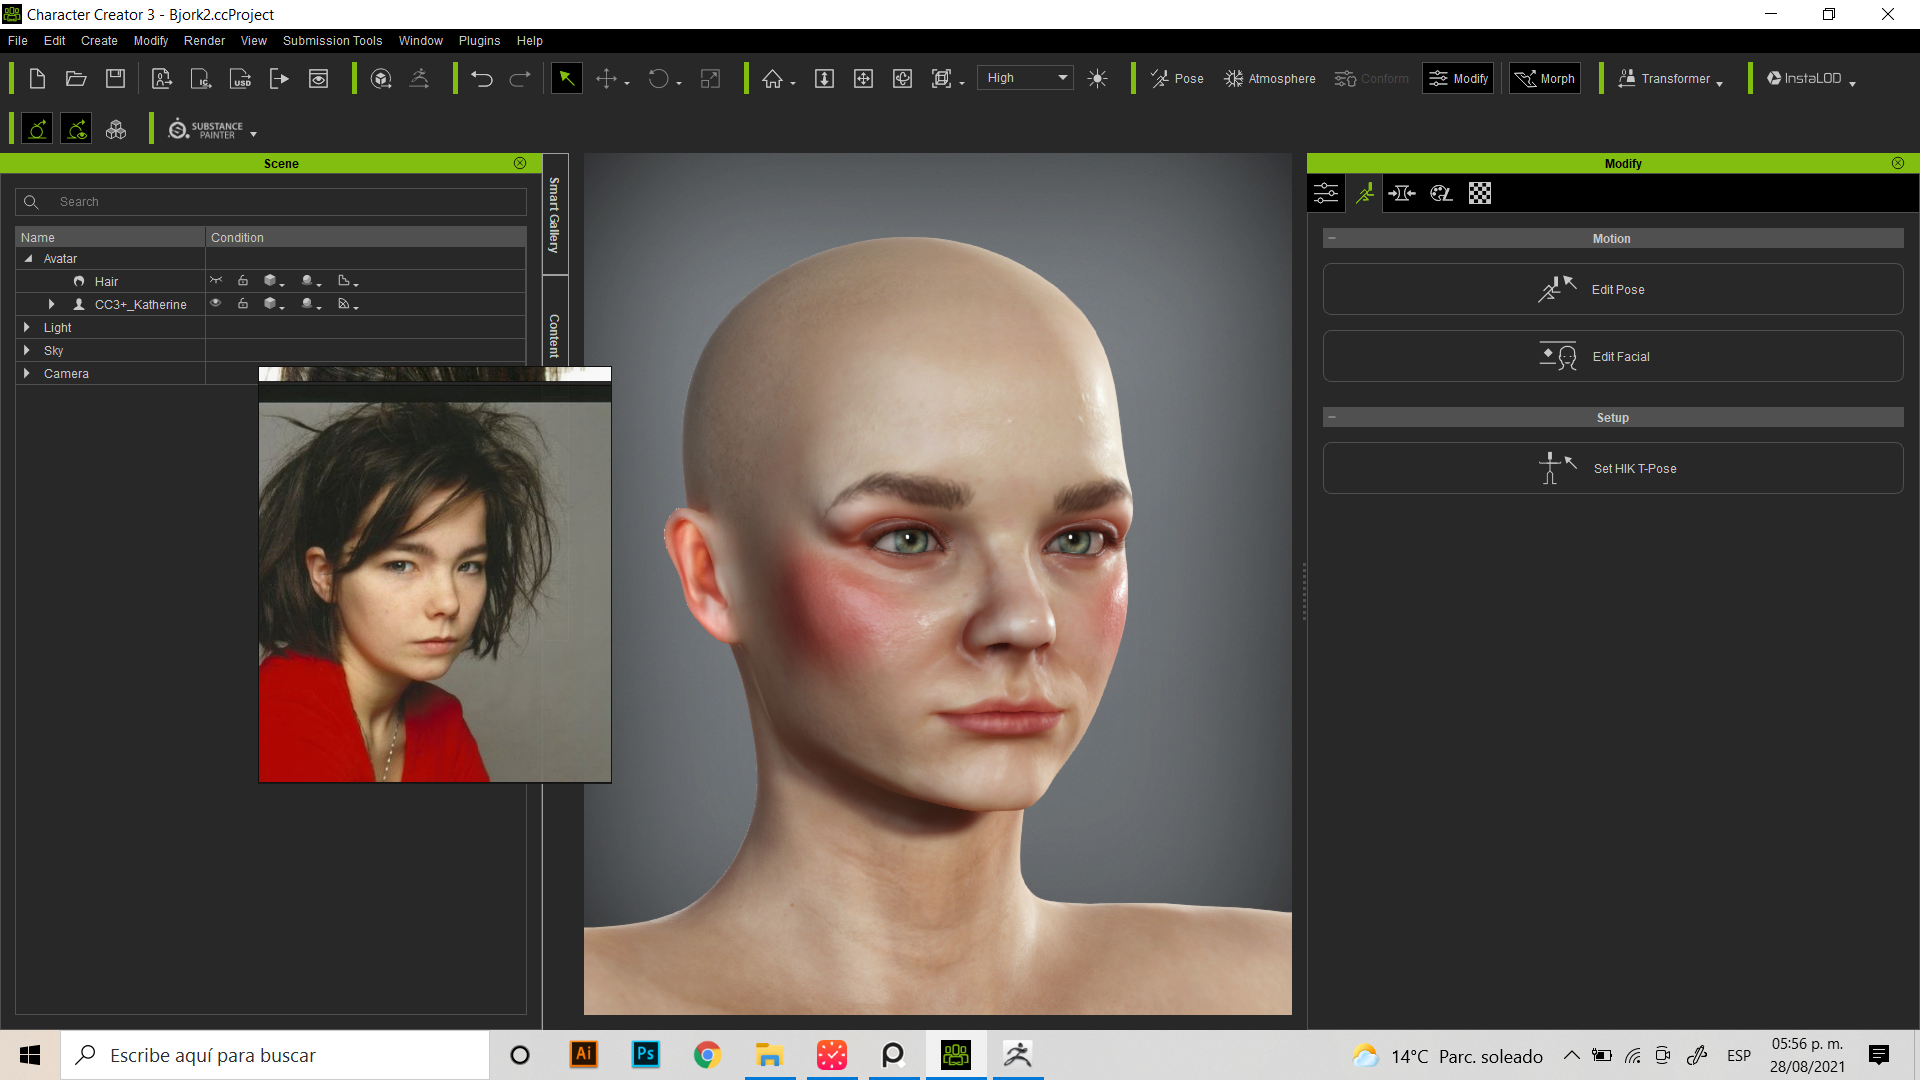Switch to the Motion tab with the running figure

[x=1364, y=193]
